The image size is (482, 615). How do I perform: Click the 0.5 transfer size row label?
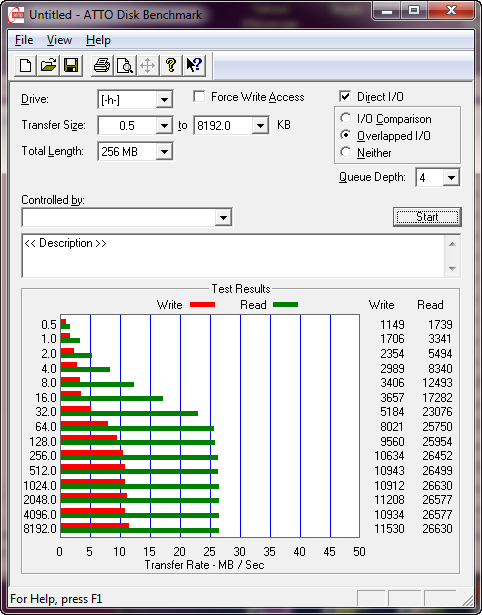[49, 324]
